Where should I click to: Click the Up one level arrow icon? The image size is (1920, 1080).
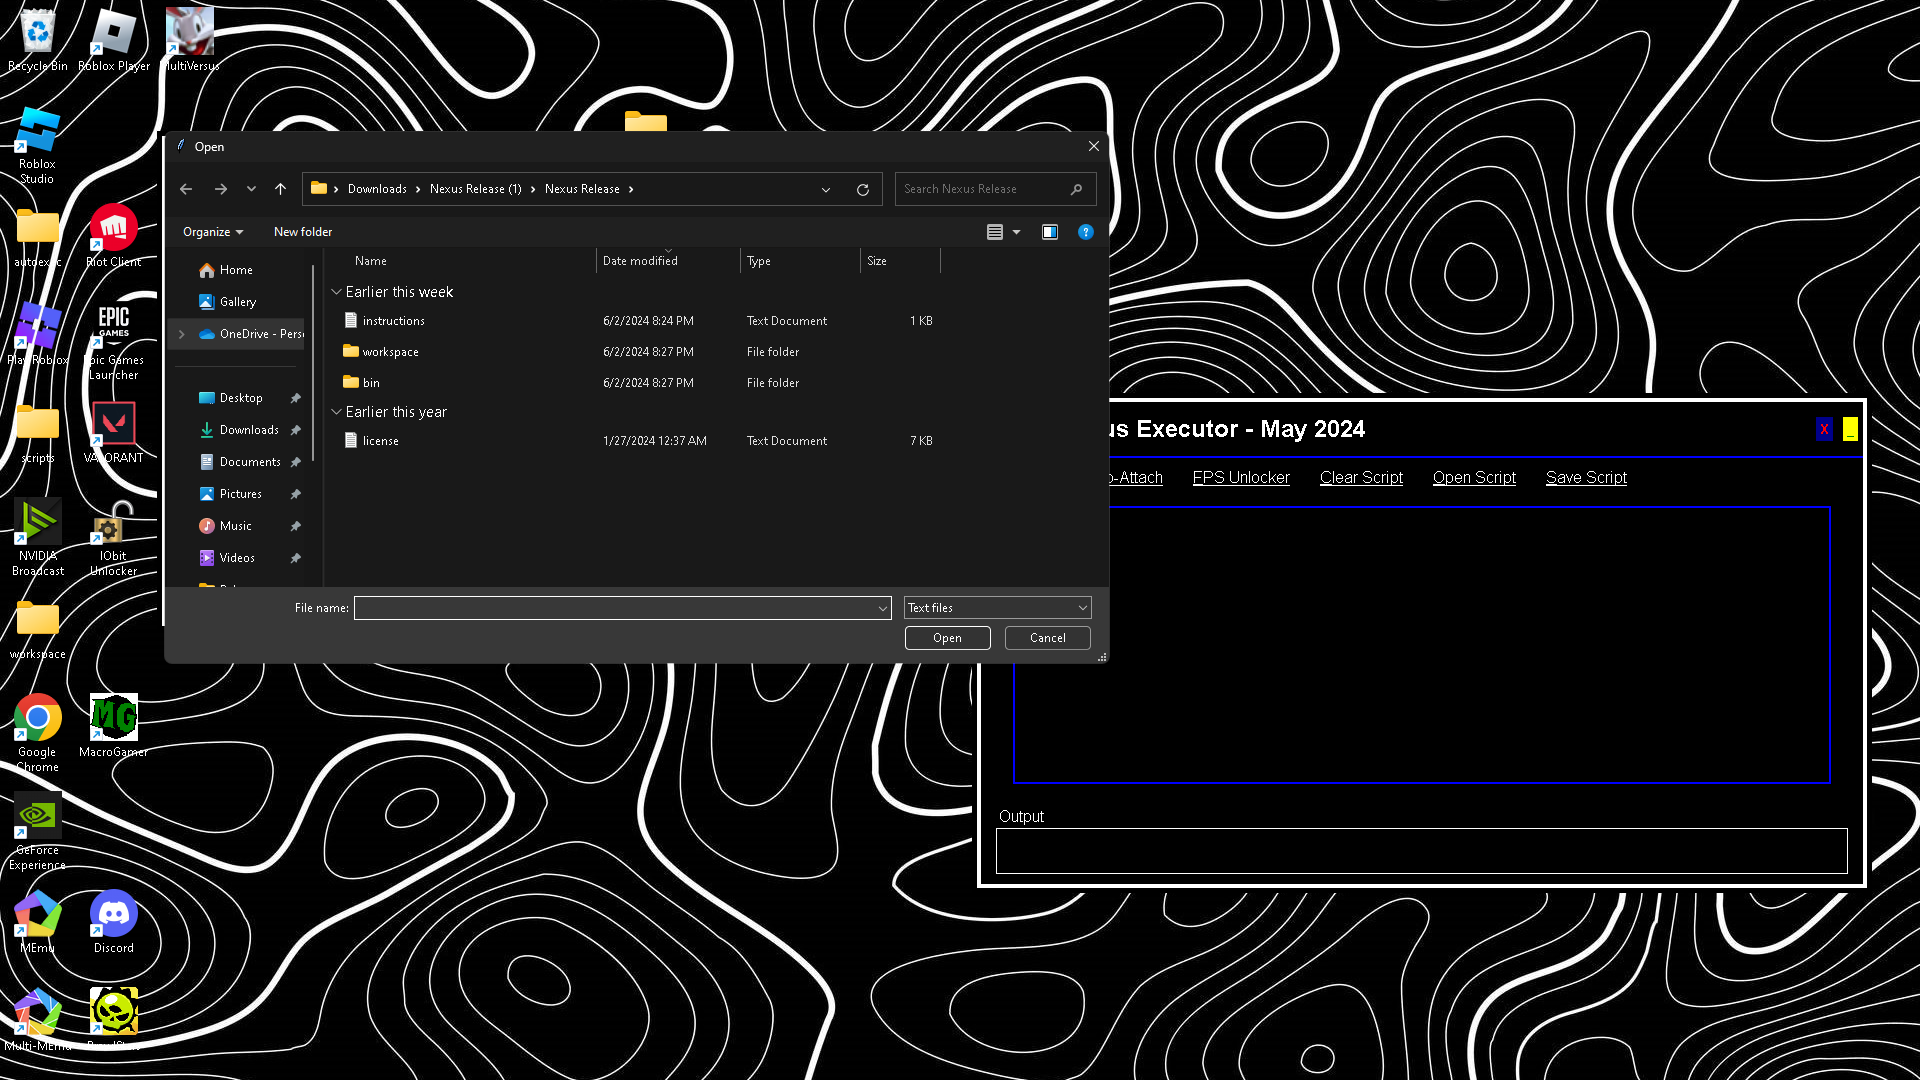(x=280, y=189)
